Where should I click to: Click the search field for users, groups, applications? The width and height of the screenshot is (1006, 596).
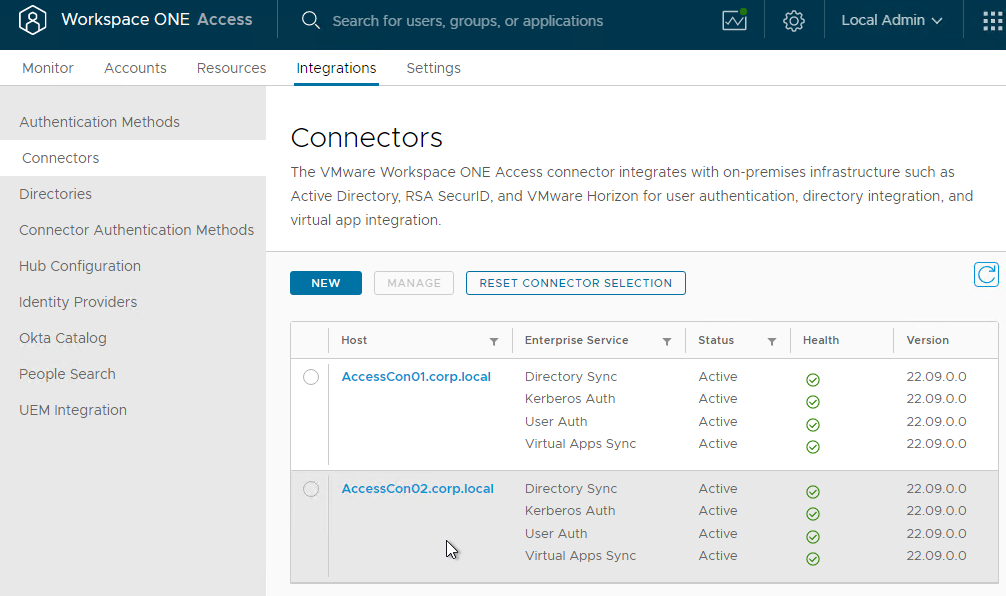pyautogui.click(x=468, y=21)
